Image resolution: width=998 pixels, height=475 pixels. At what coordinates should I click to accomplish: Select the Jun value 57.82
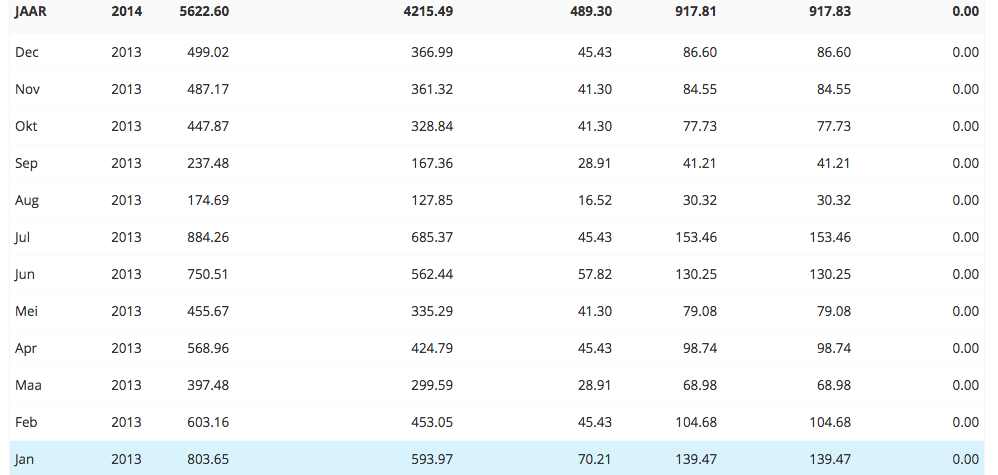click(x=595, y=274)
